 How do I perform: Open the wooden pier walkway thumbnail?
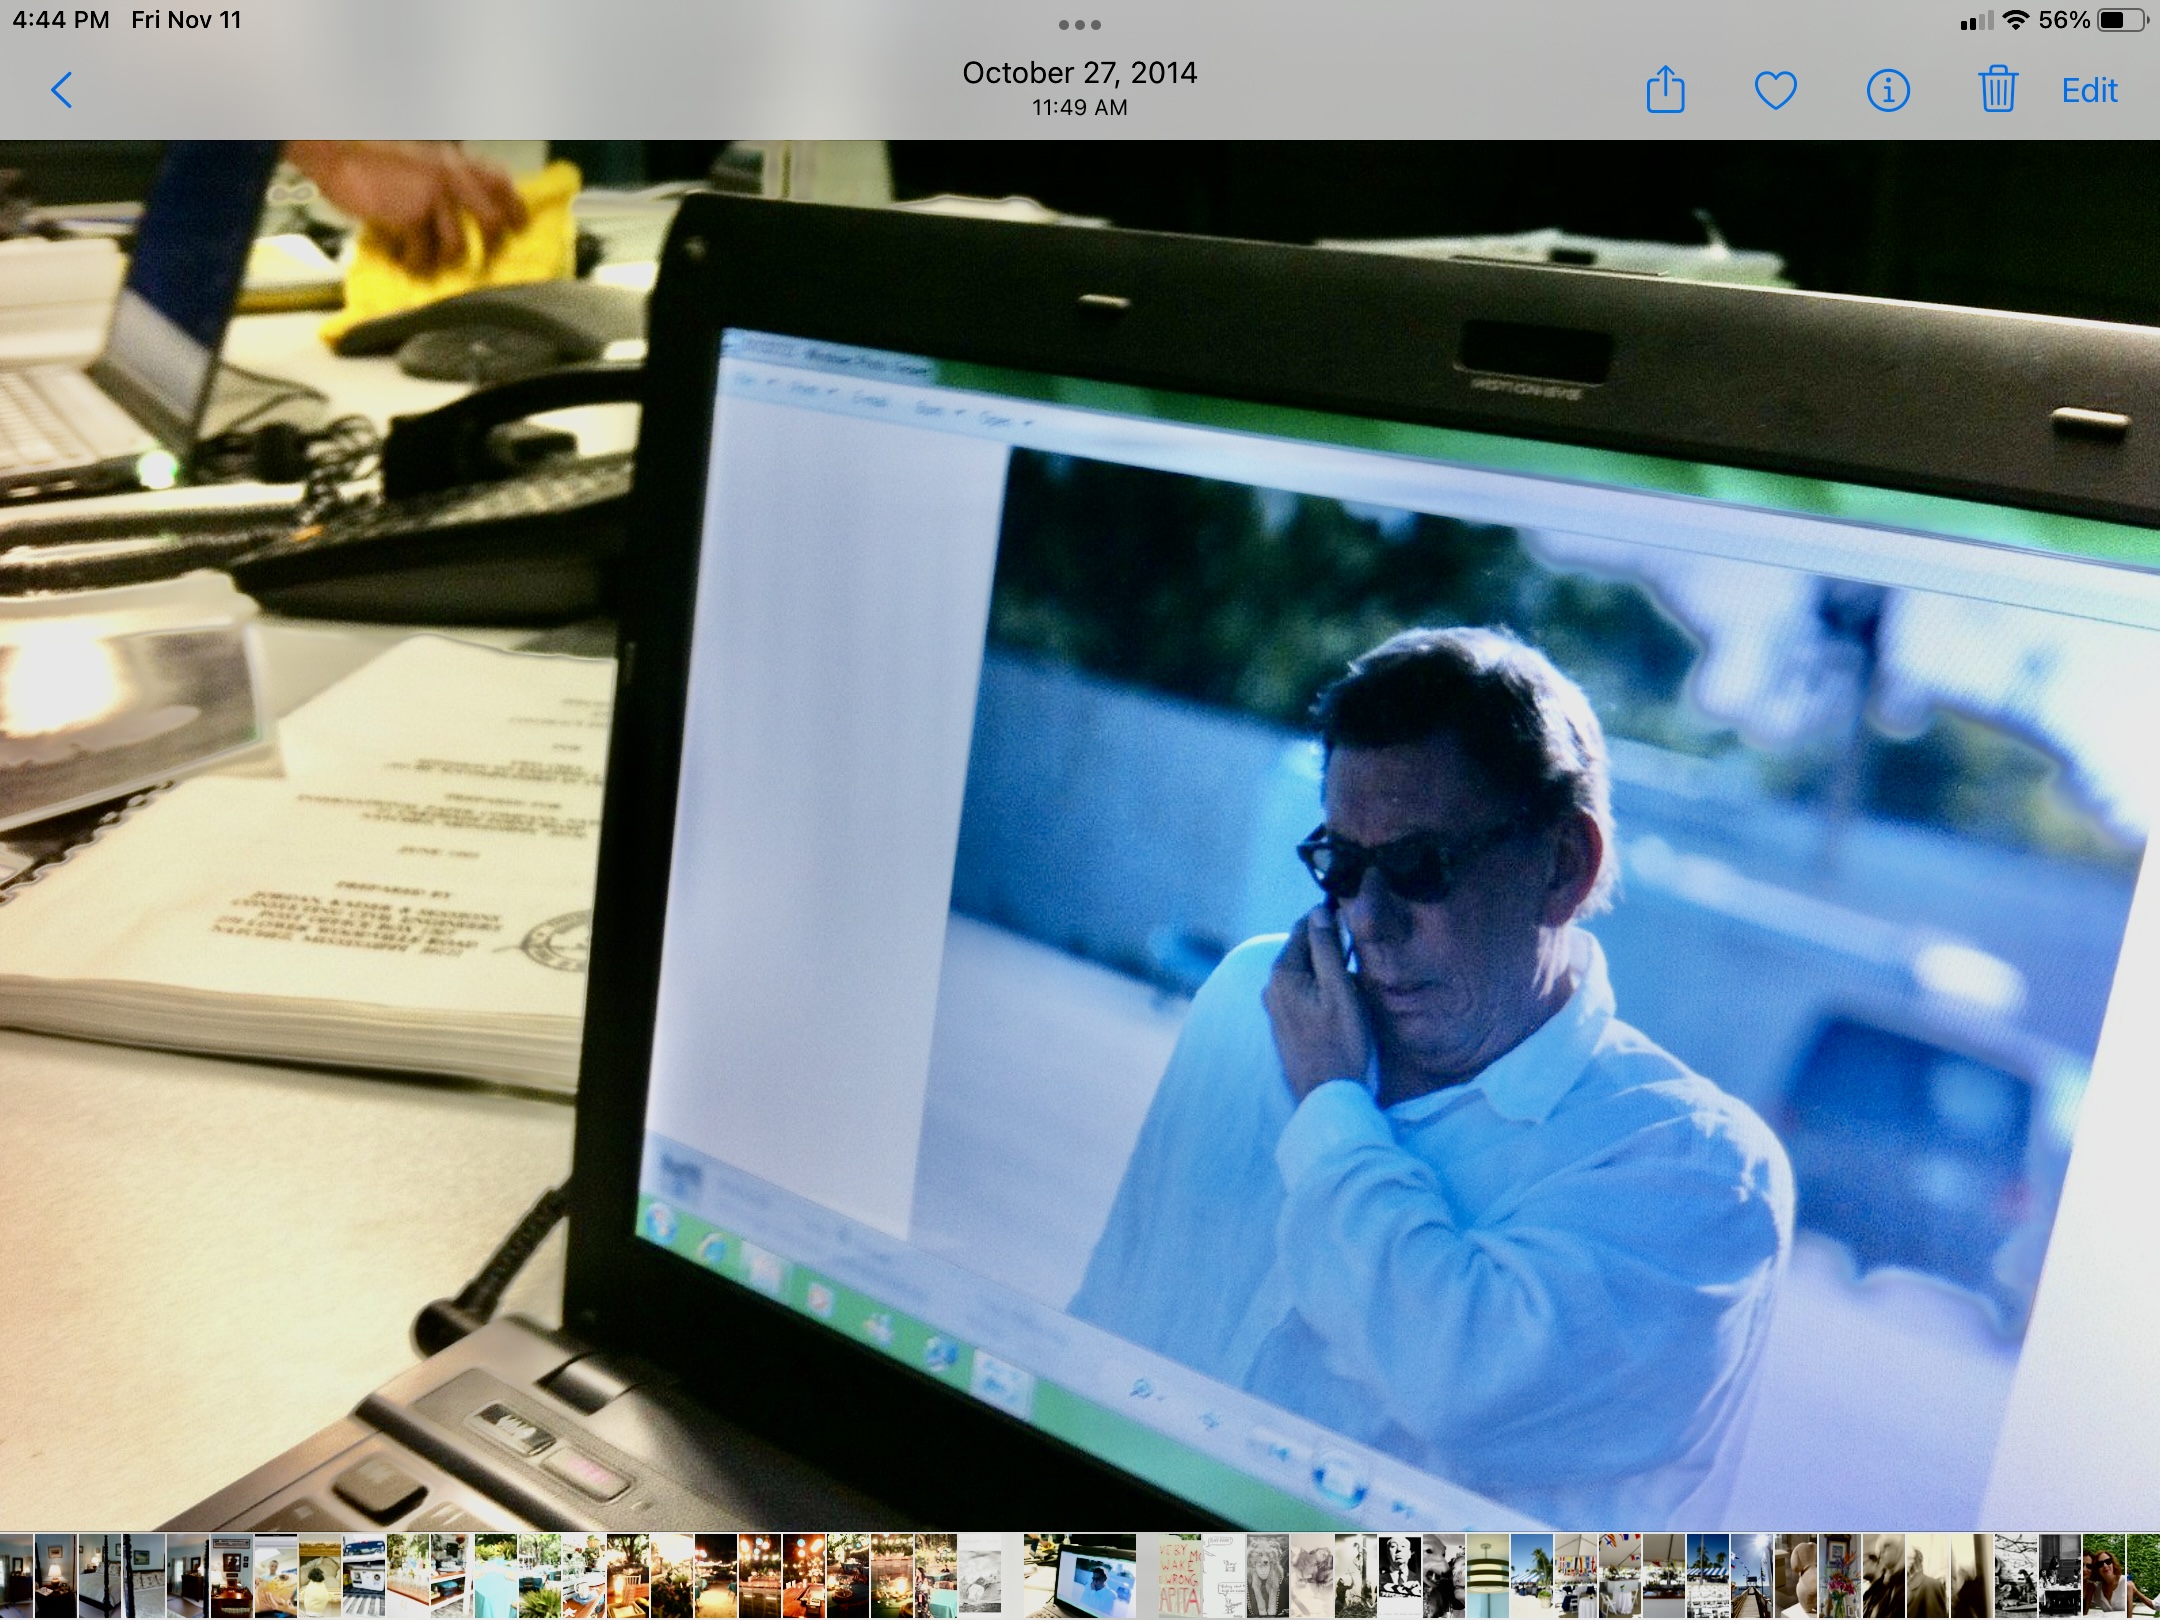[x=1752, y=1575]
